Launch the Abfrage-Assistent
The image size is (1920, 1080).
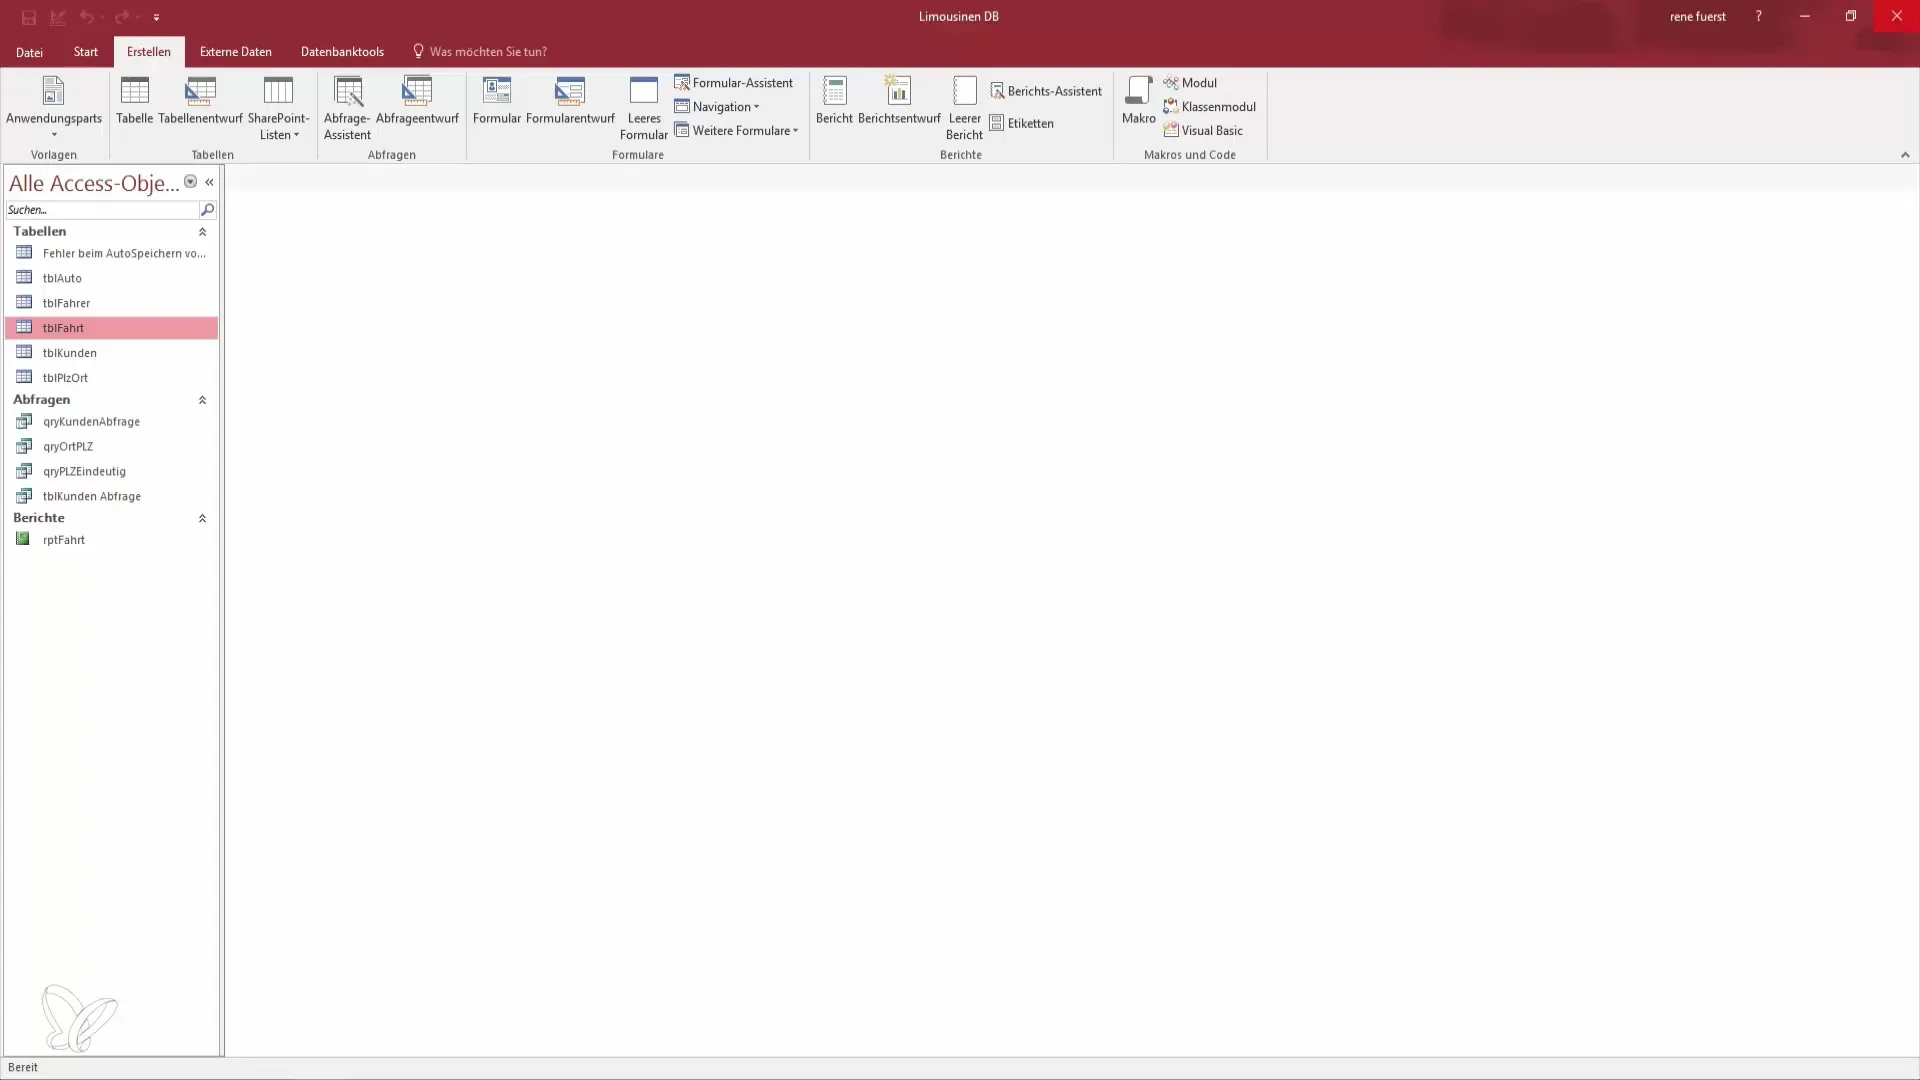[x=347, y=107]
